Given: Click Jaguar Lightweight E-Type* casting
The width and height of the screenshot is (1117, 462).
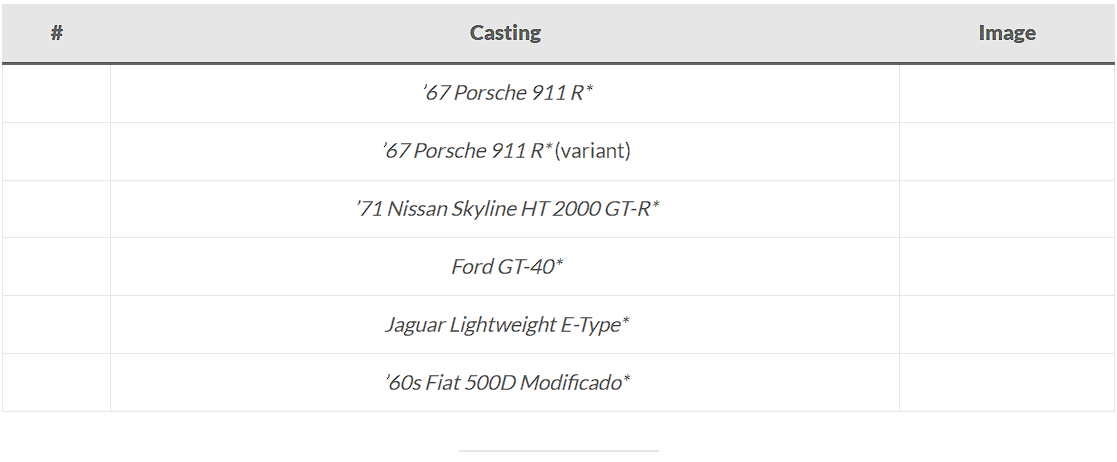Looking at the screenshot, I should coord(507,325).
